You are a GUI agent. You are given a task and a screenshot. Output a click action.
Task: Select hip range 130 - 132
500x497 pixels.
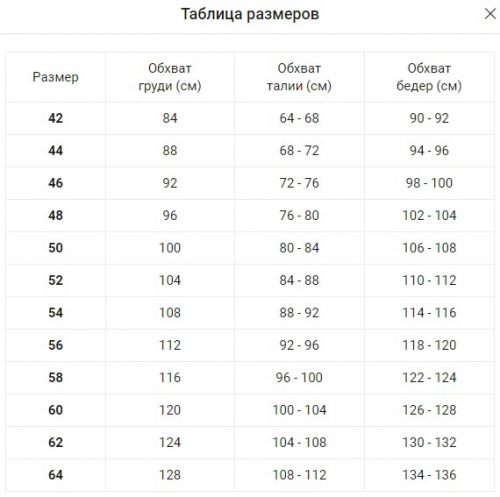pos(429,442)
